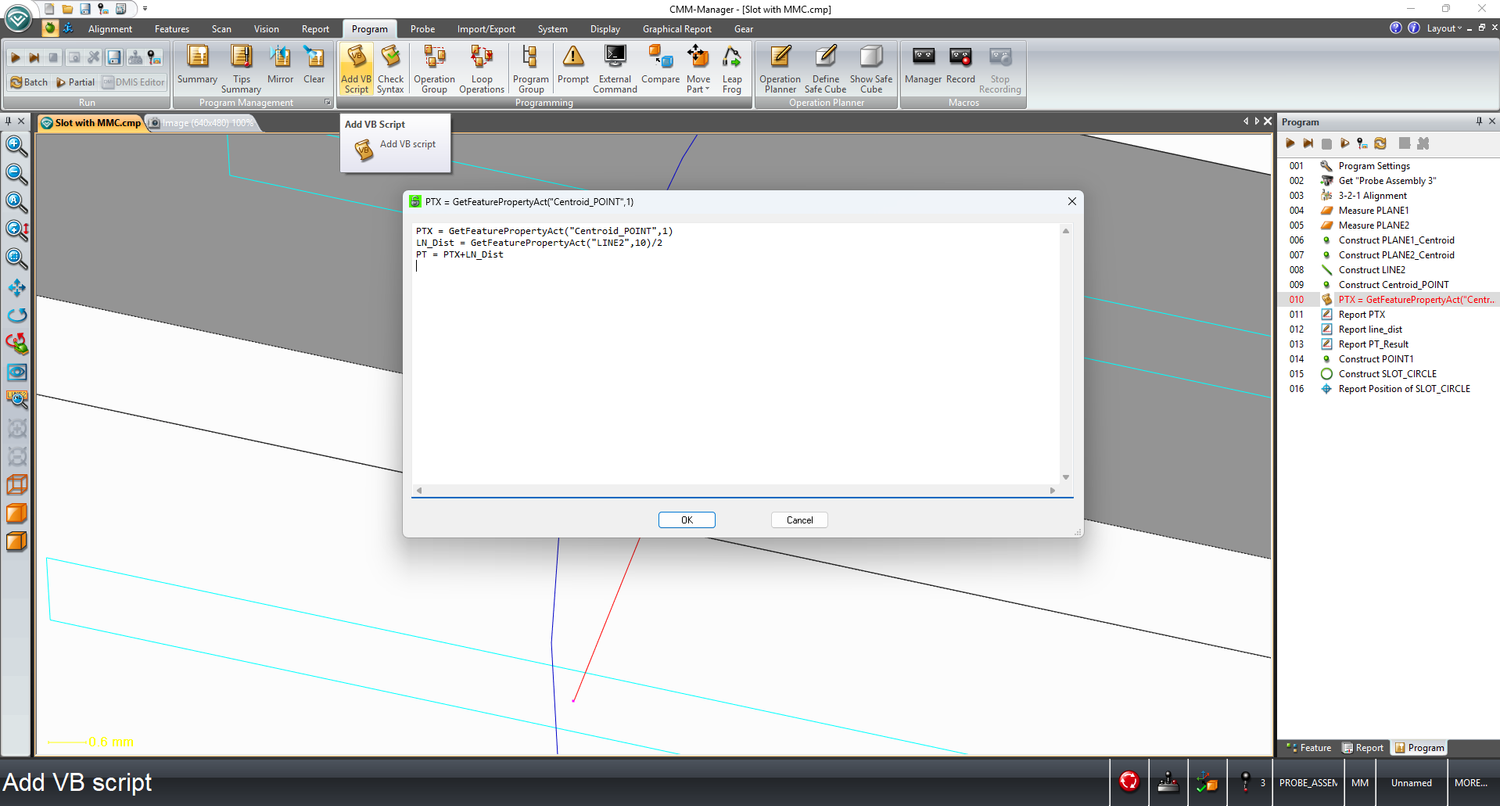
Task: Confirm the VB script with OK
Action: [x=687, y=519]
